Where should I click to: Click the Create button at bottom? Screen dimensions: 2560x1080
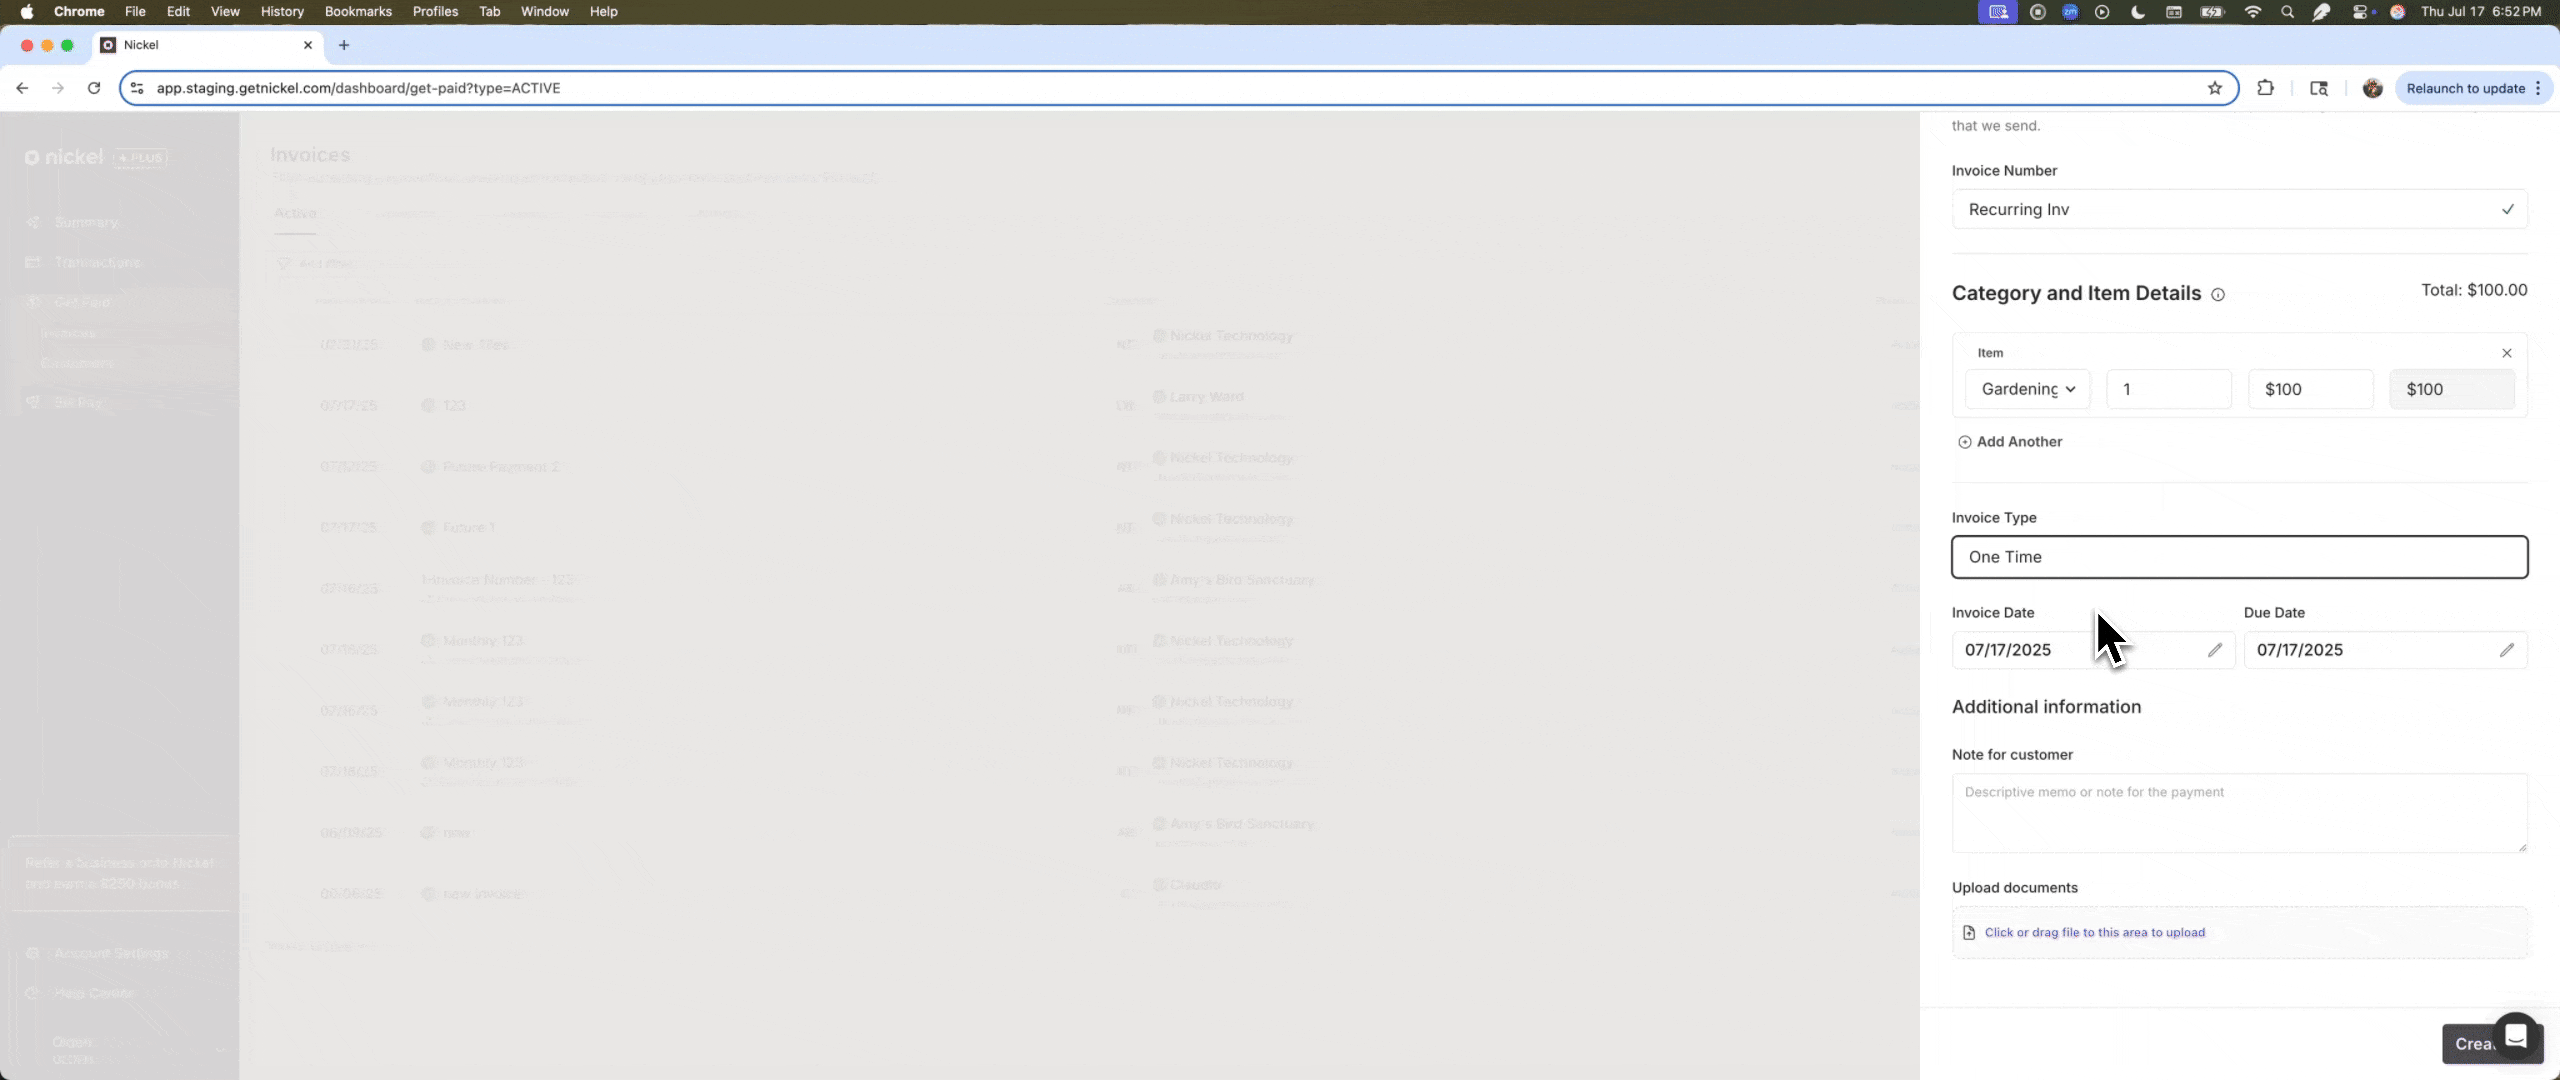point(2471,1044)
